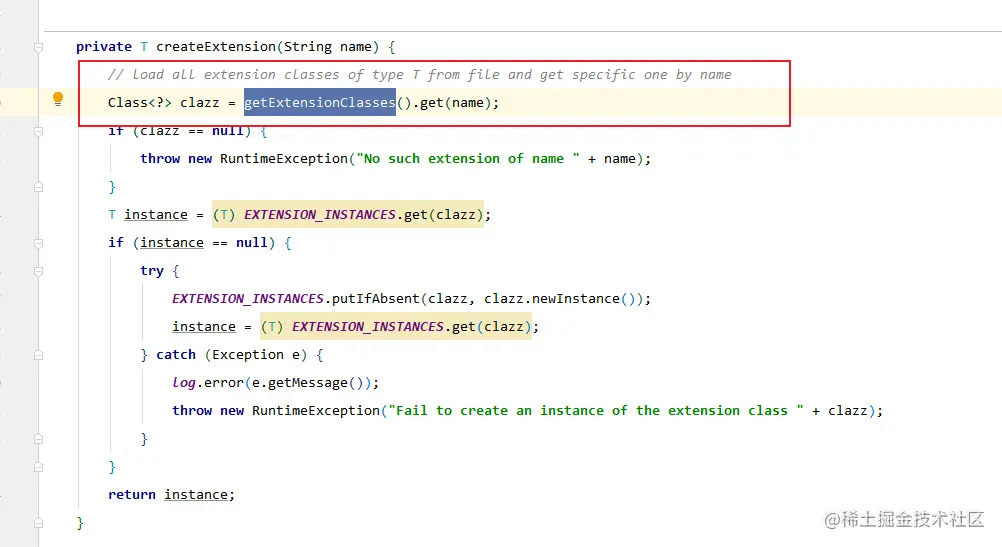Click 'instance' in the return statement
The height and width of the screenshot is (547, 1002).
(x=196, y=495)
